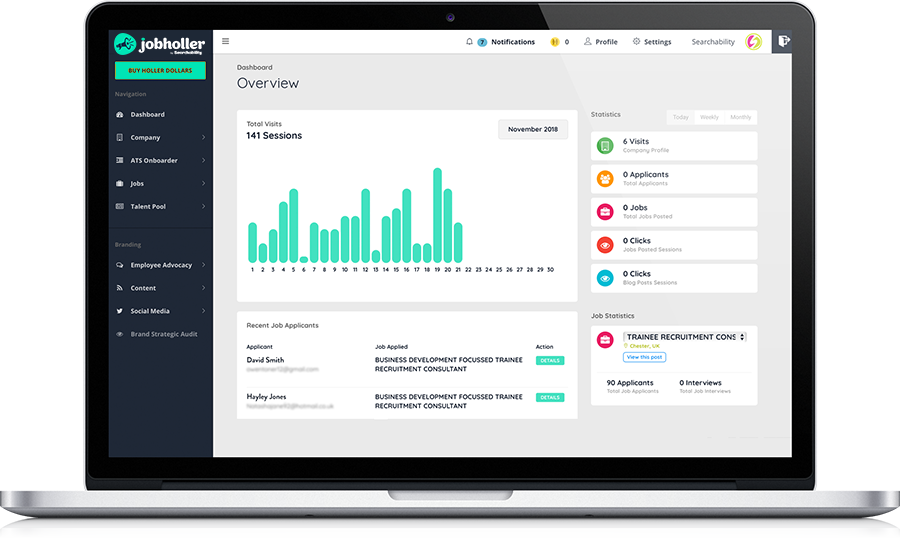The height and width of the screenshot is (538, 900).
Task: Click the notification count badge 7
Action: click(x=482, y=42)
